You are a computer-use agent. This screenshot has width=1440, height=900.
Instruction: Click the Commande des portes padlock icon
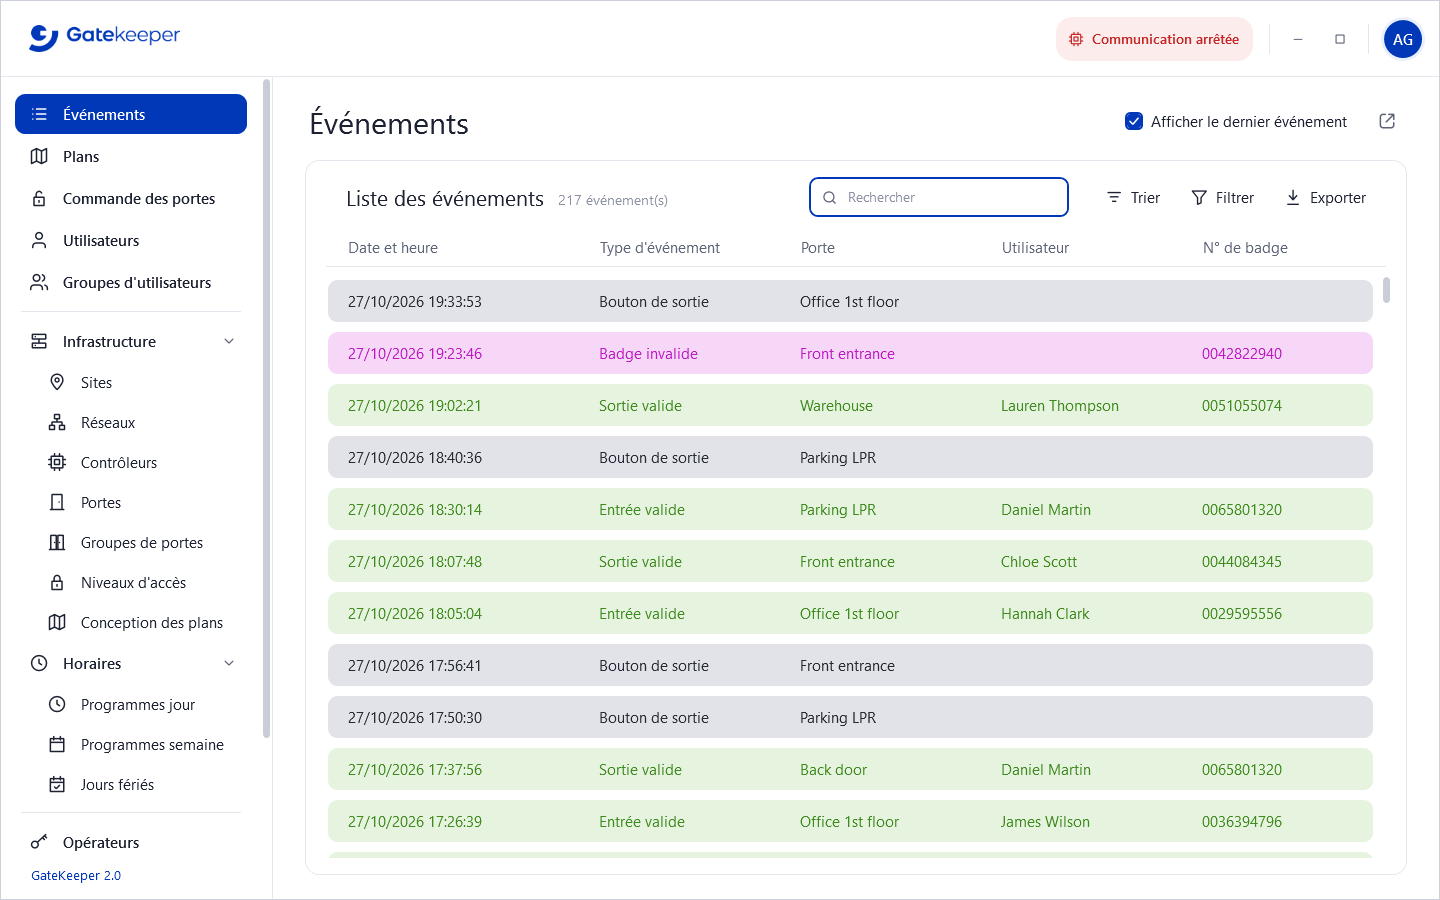point(39,198)
